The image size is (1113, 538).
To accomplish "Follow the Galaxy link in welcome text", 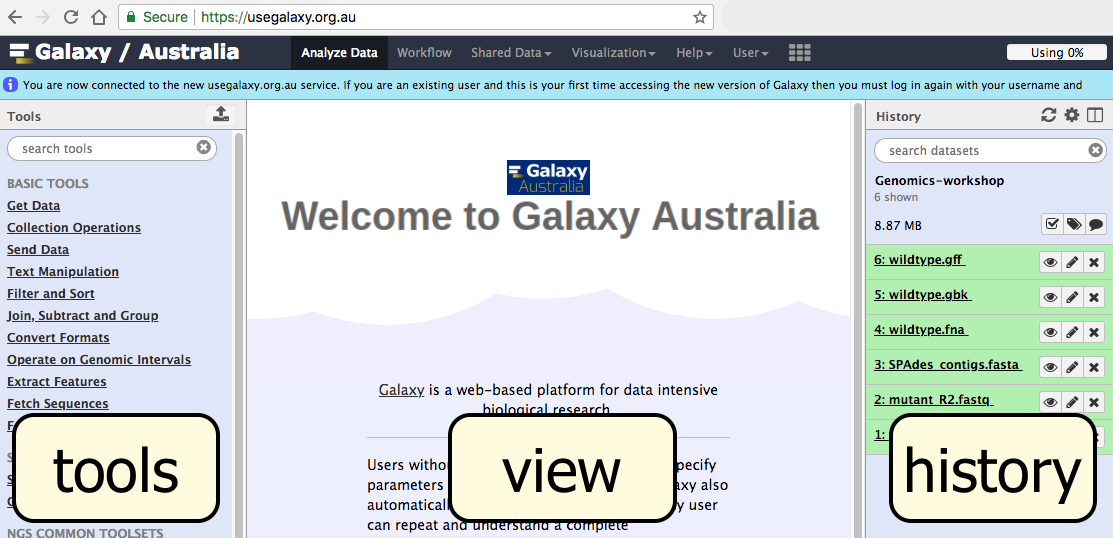I will [x=401, y=390].
